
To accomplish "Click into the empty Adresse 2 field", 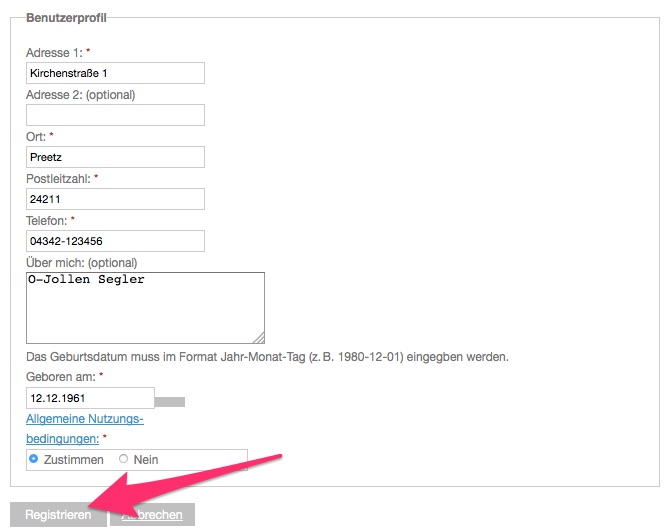I will tap(115, 115).
